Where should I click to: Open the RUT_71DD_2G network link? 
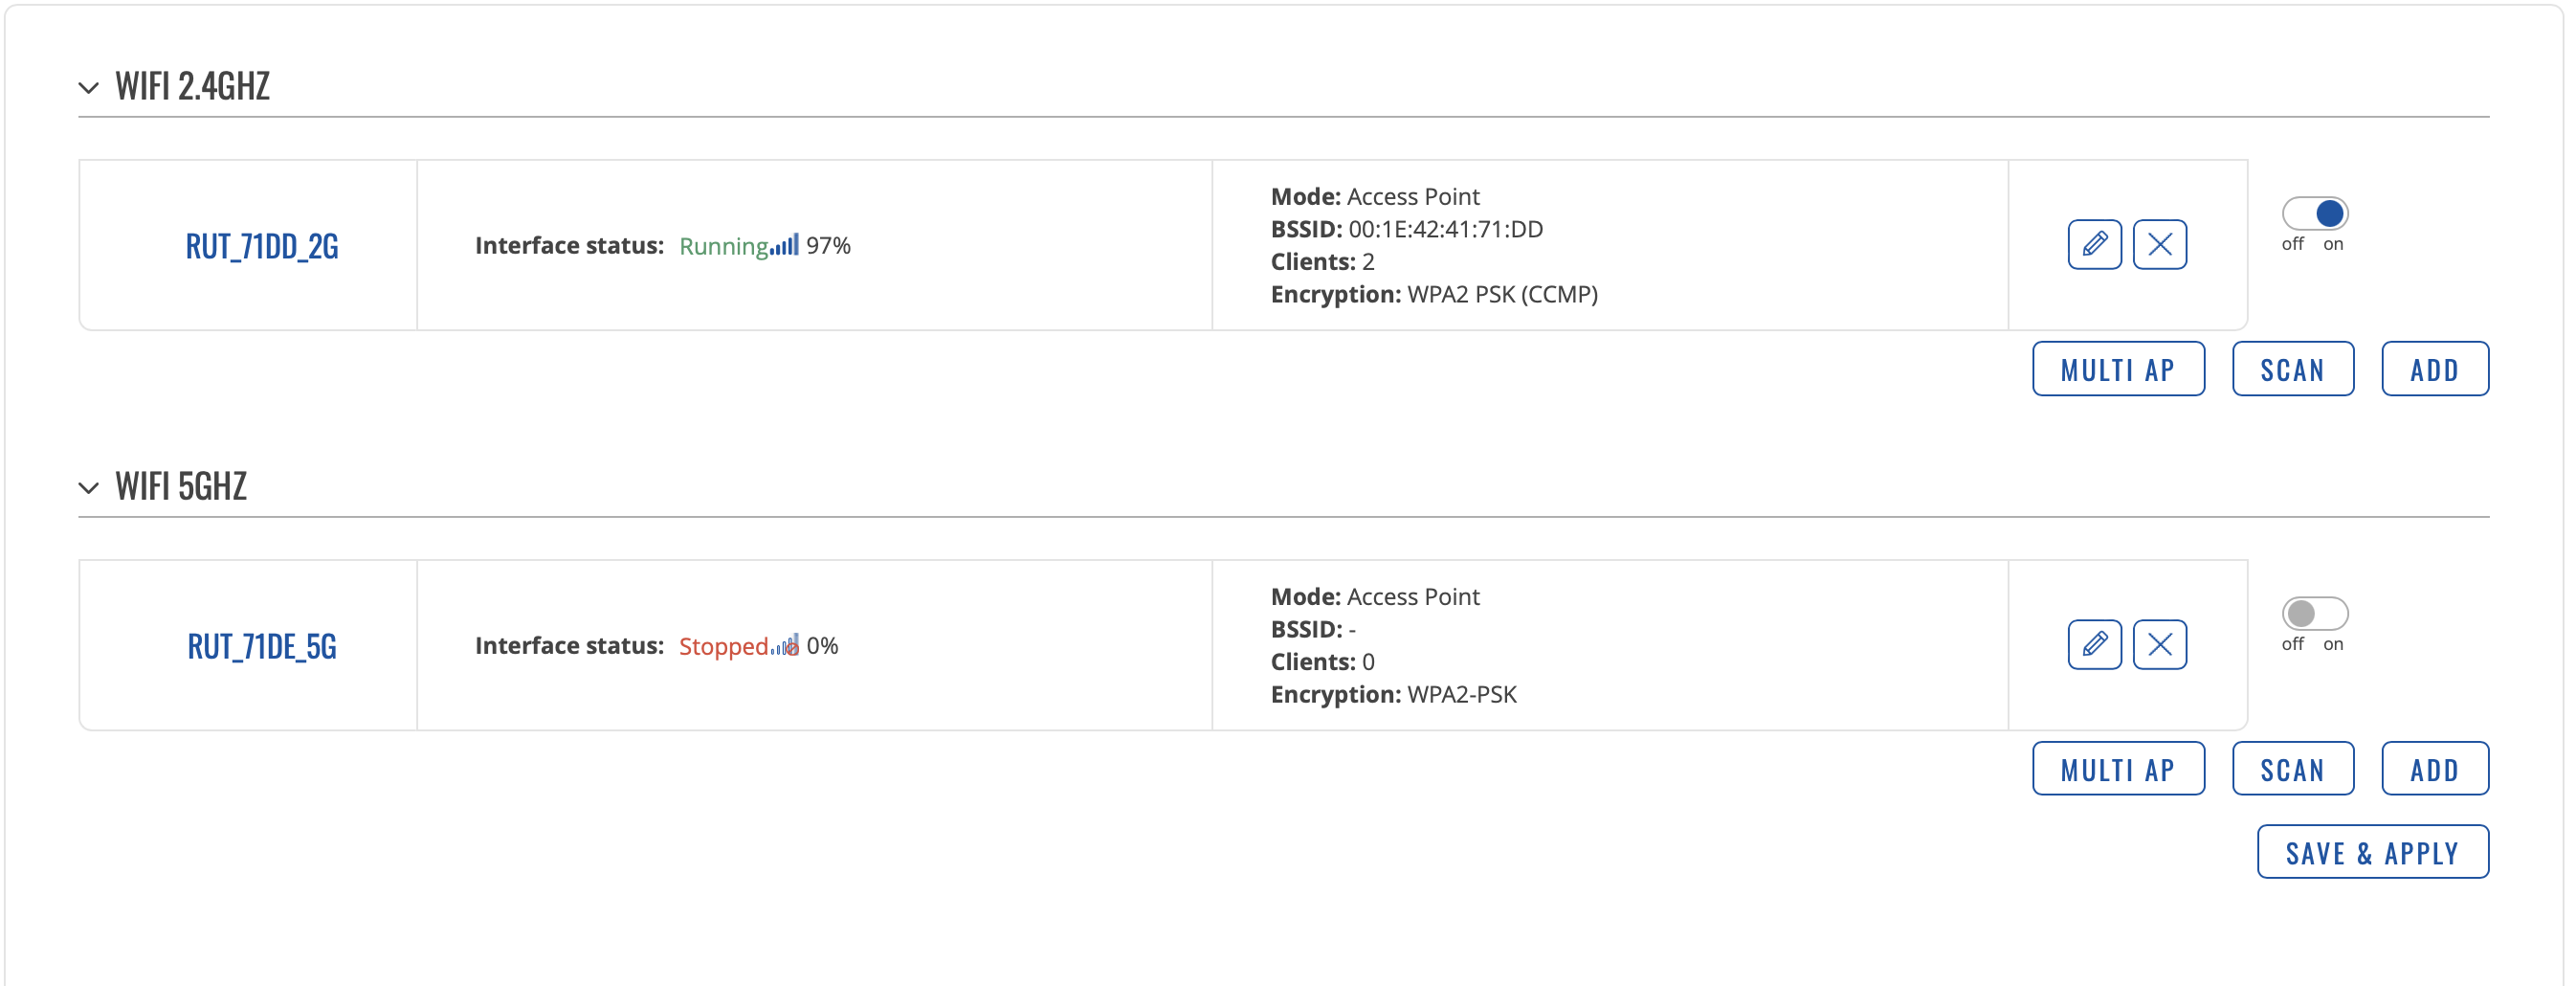[262, 246]
